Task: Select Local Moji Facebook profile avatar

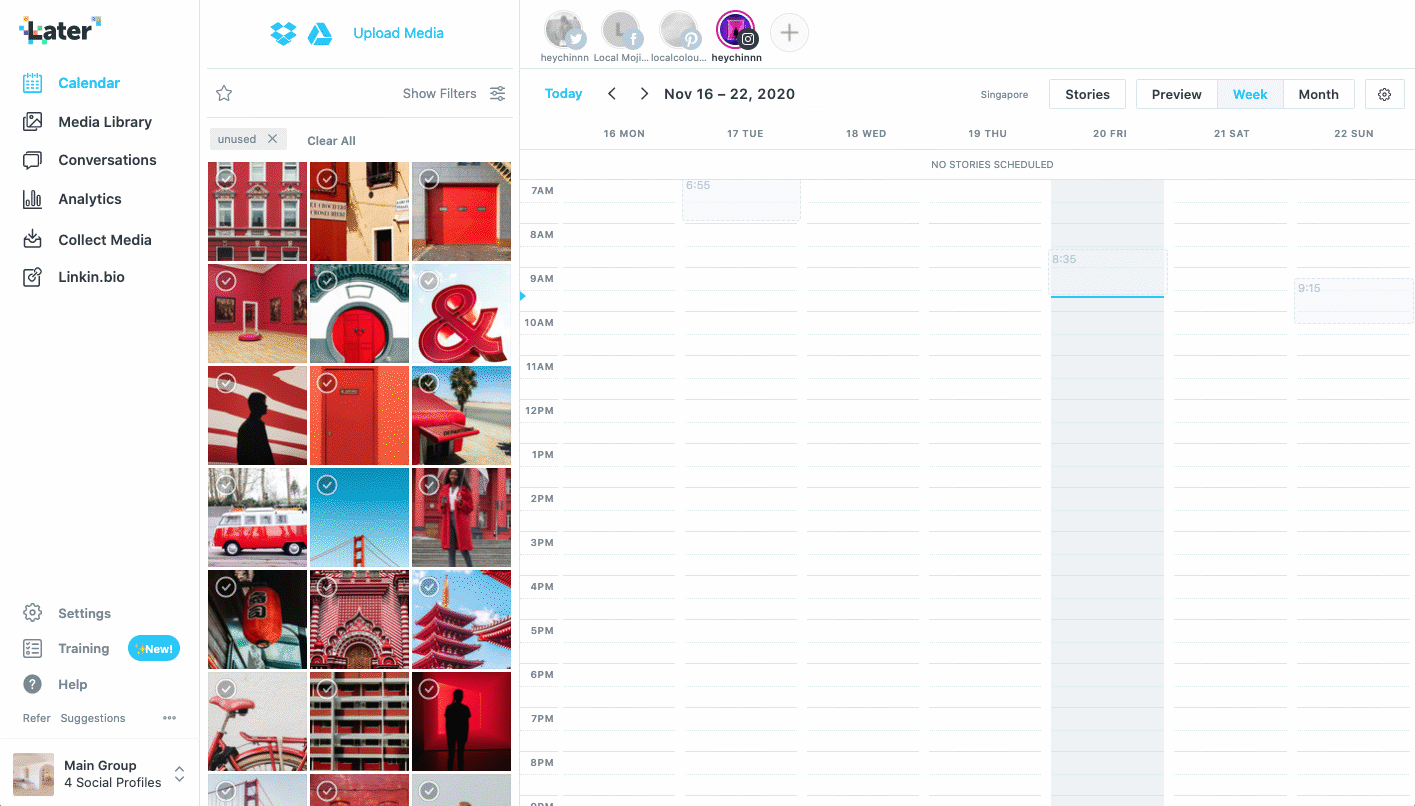Action: [x=621, y=31]
